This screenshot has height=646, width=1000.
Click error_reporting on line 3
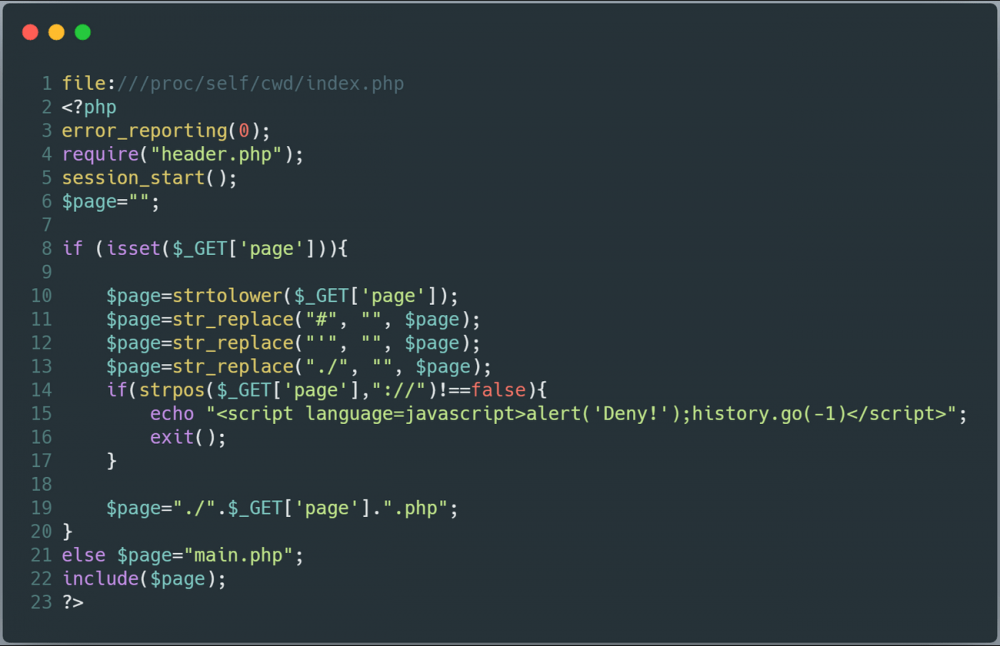click(145, 131)
